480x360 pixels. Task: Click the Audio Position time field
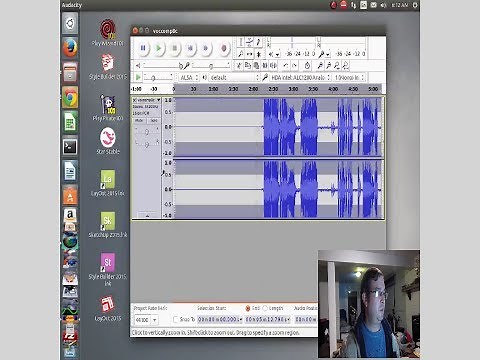coord(306,319)
